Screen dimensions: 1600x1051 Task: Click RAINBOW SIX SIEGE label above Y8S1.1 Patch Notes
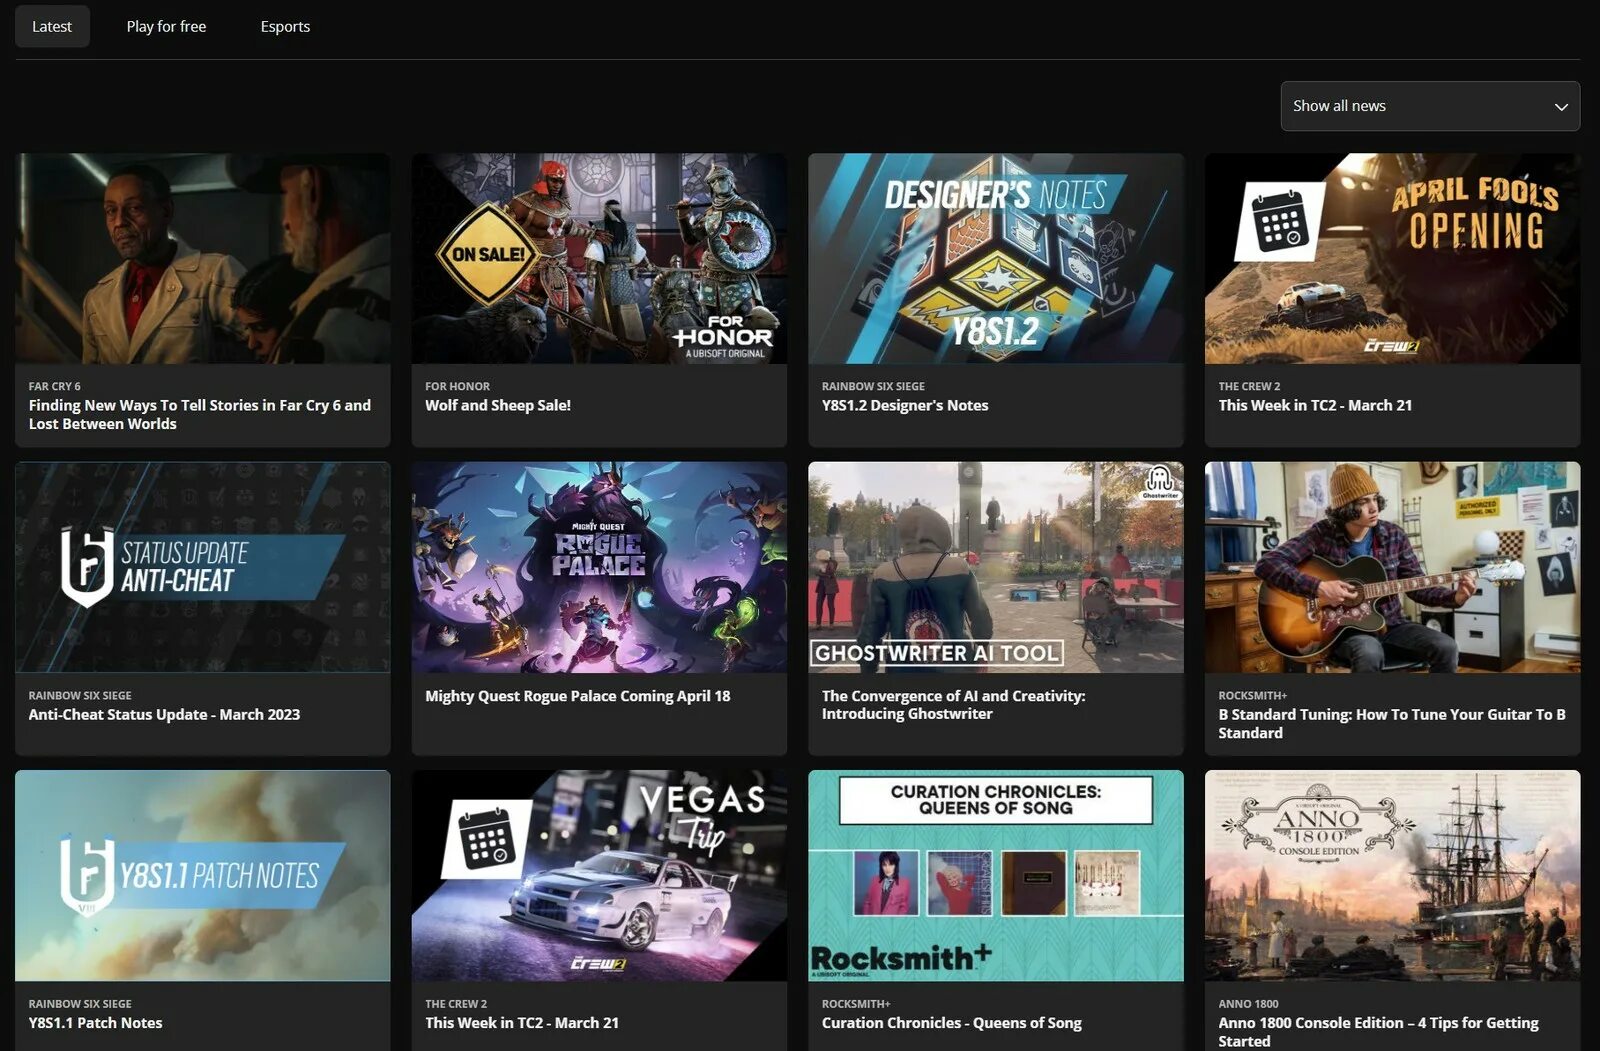tap(80, 1004)
